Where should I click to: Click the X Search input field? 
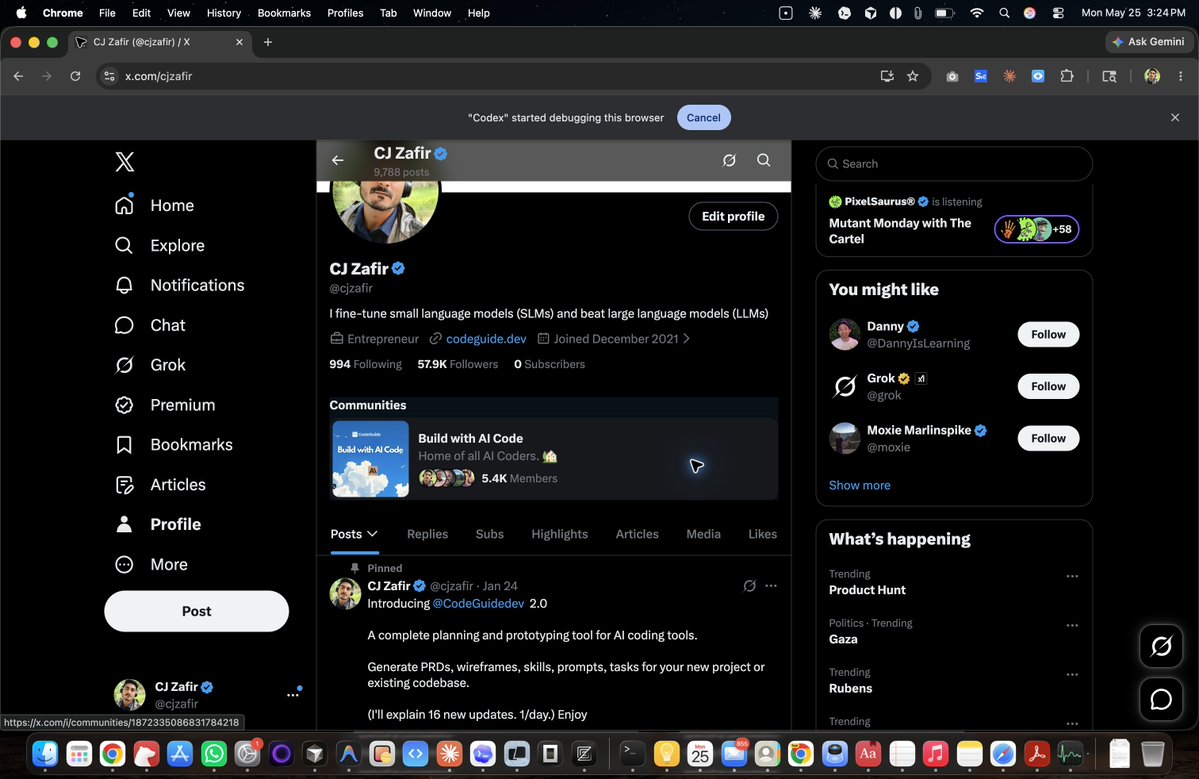(954, 164)
